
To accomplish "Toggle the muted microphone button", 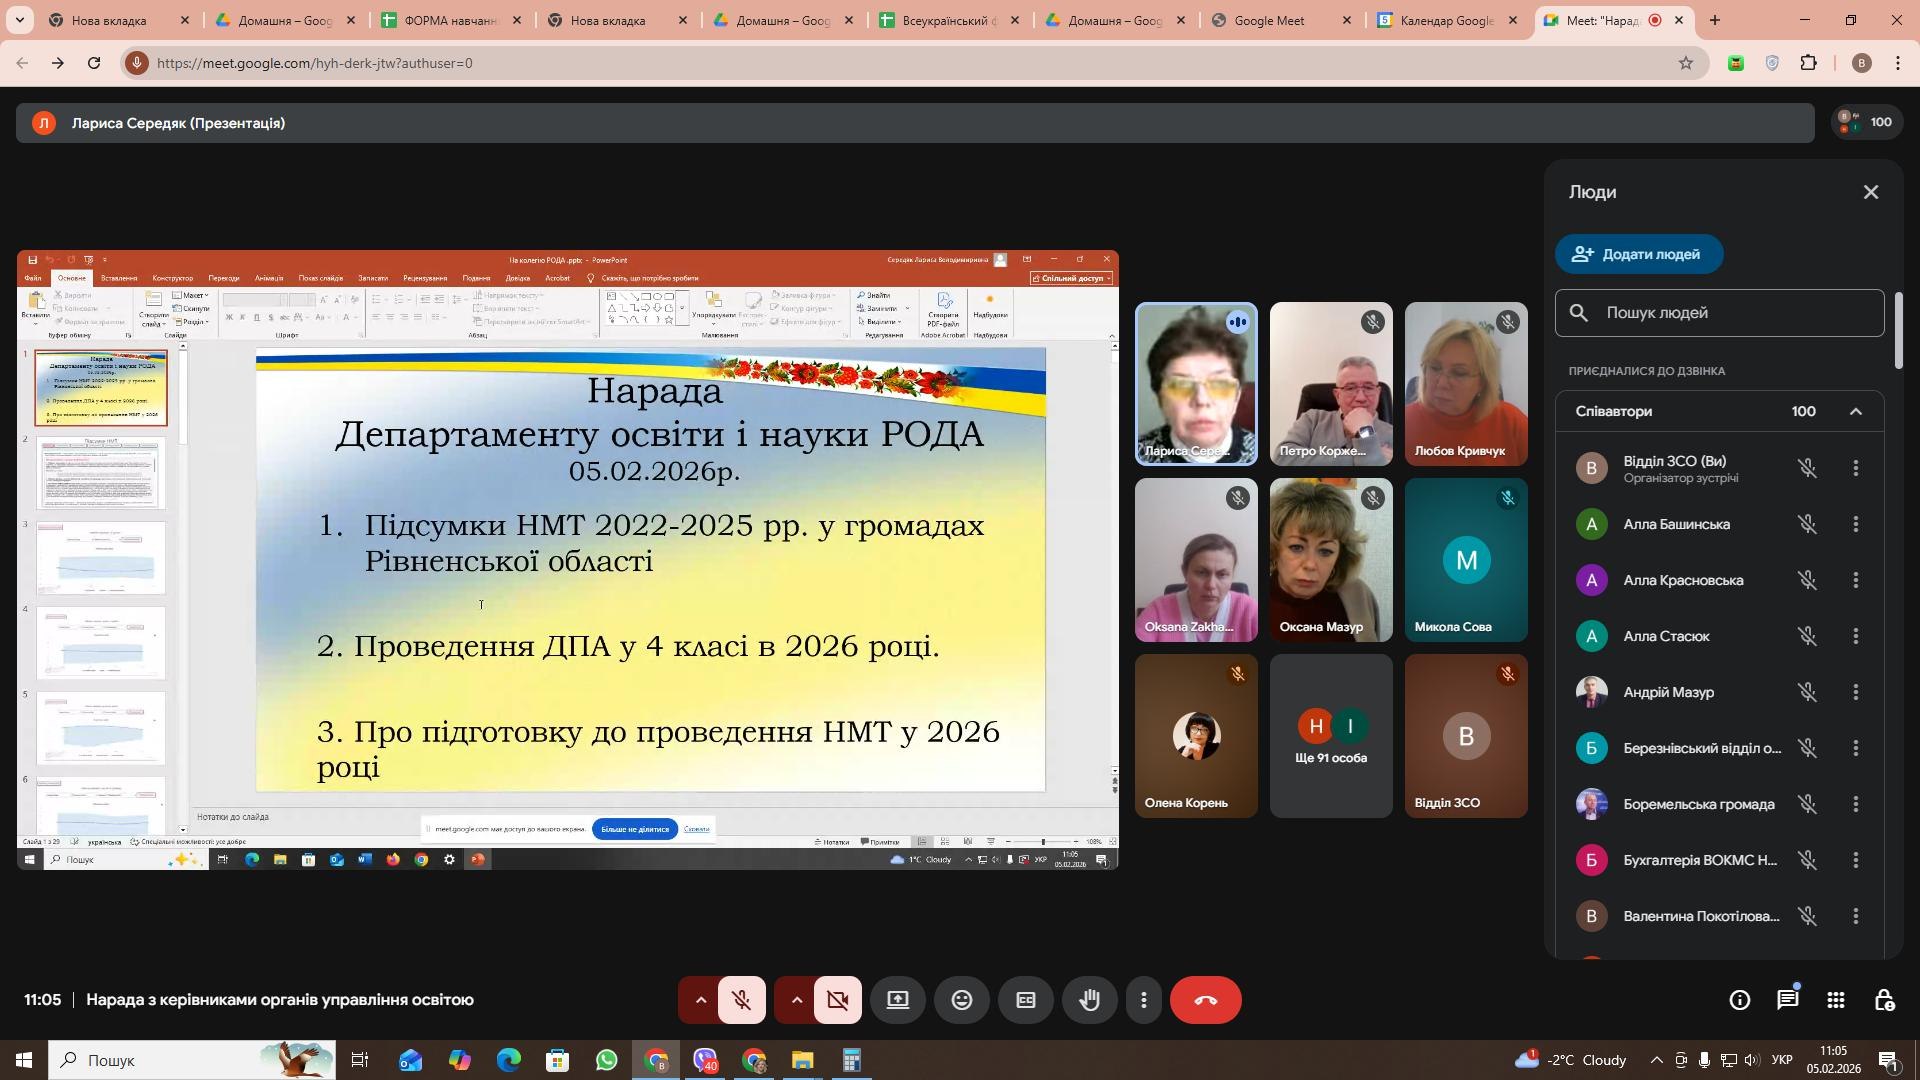I will 741,1001.
